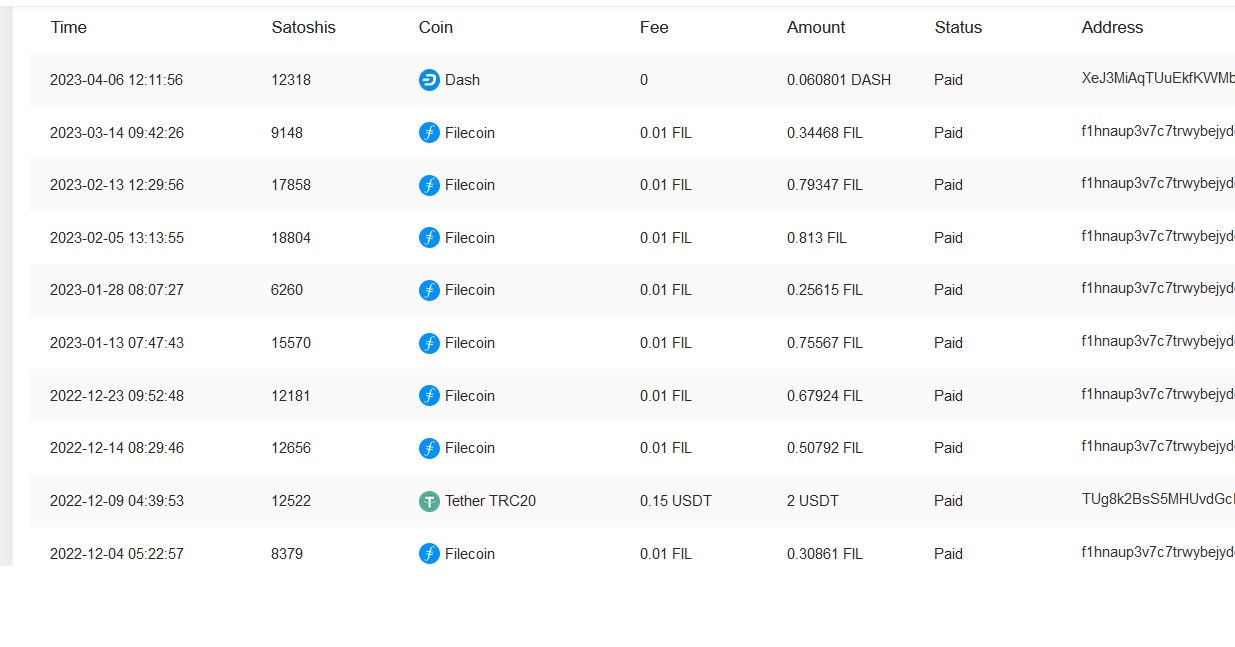Click the Tether TRC20 coin name

(x=491, y=501)
